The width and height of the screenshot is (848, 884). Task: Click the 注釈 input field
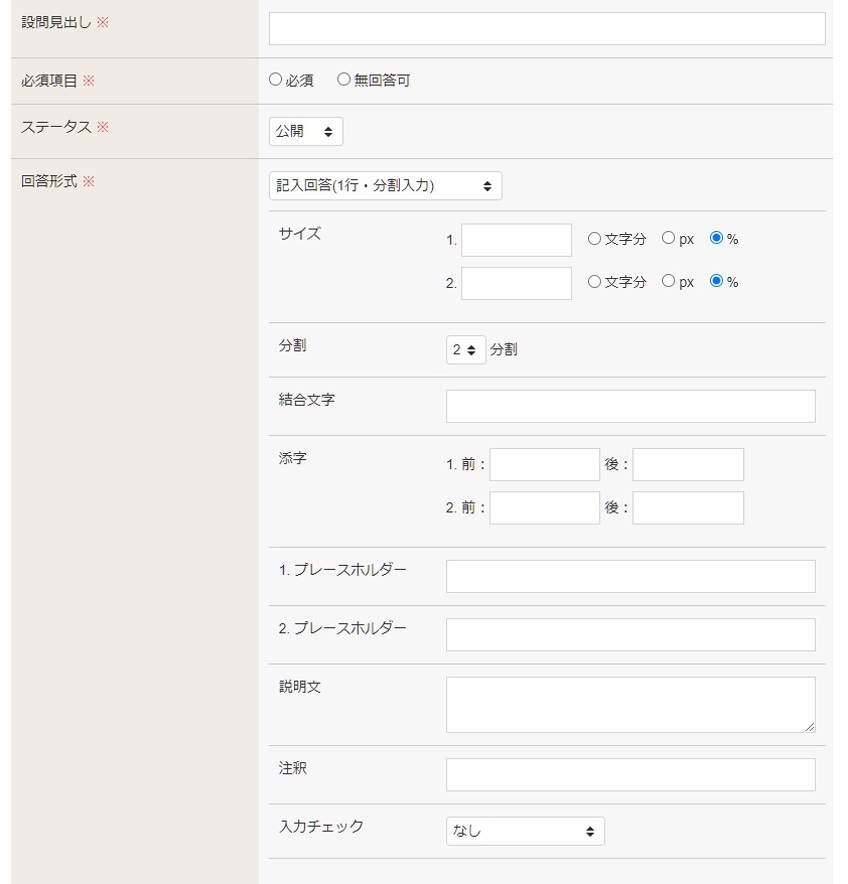pos(630,775)
